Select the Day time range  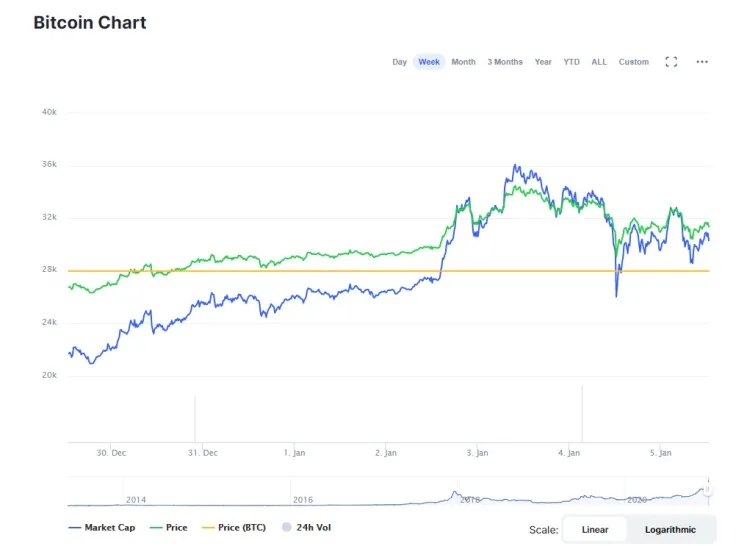coord(399,62)
